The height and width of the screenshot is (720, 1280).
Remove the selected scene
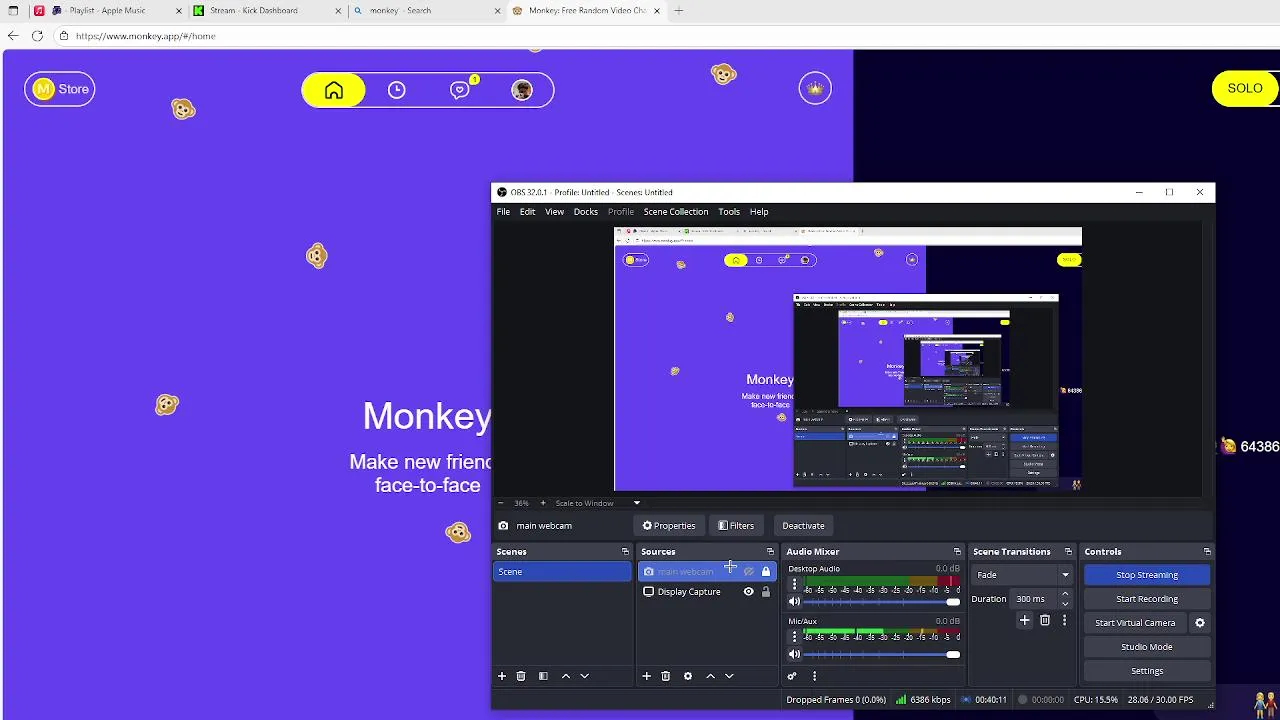pos(521,677)
